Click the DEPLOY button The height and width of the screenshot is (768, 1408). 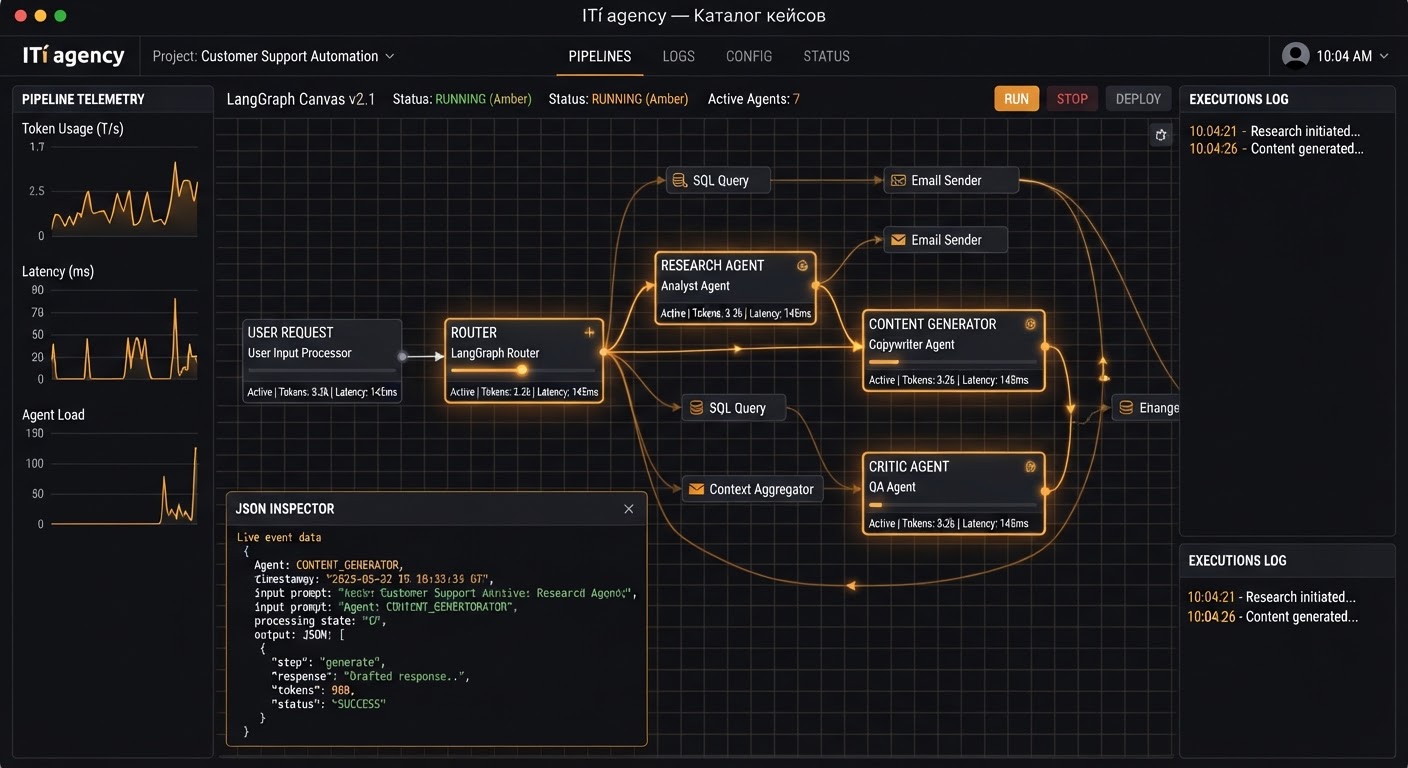pyautogui.click(x=1138, y=99)
